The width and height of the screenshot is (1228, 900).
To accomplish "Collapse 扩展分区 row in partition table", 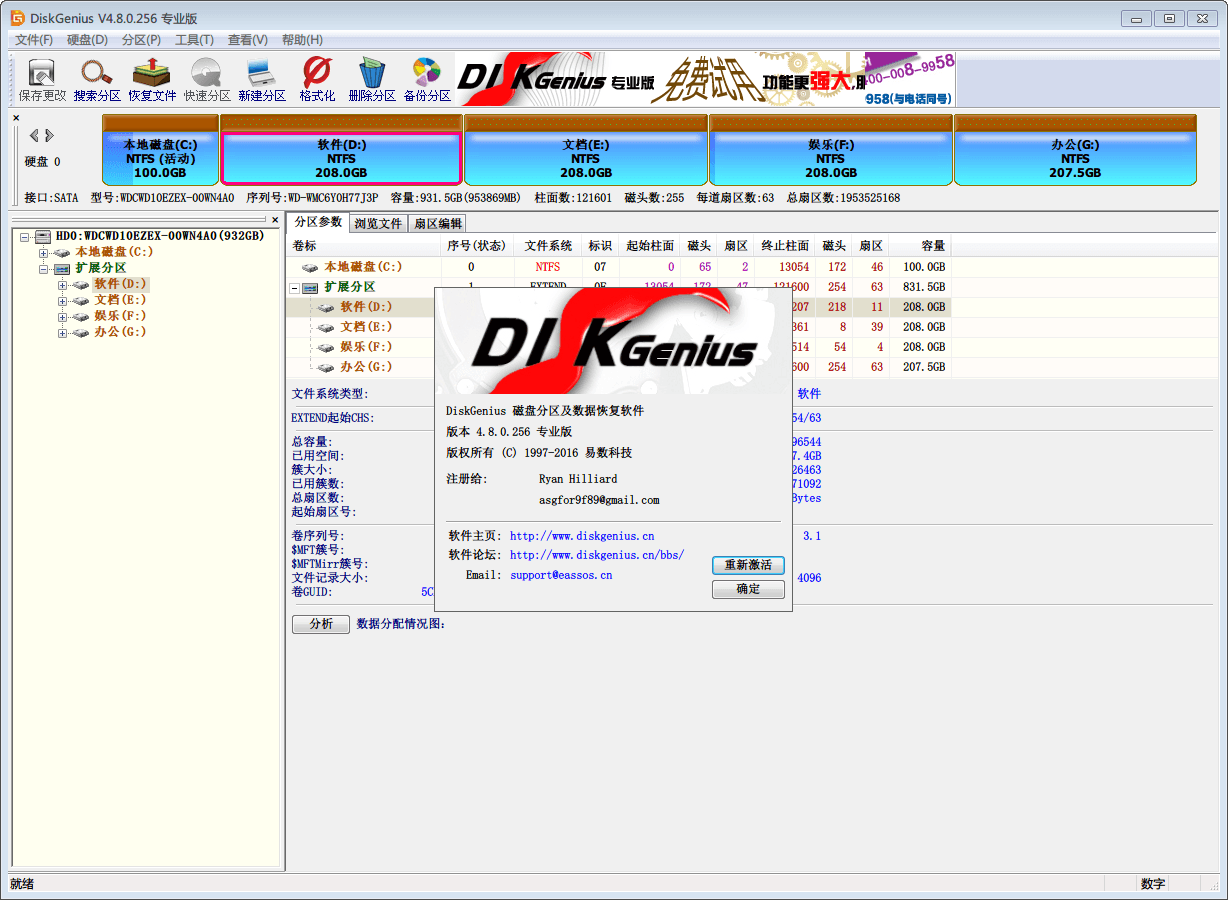I will point(295,288).
